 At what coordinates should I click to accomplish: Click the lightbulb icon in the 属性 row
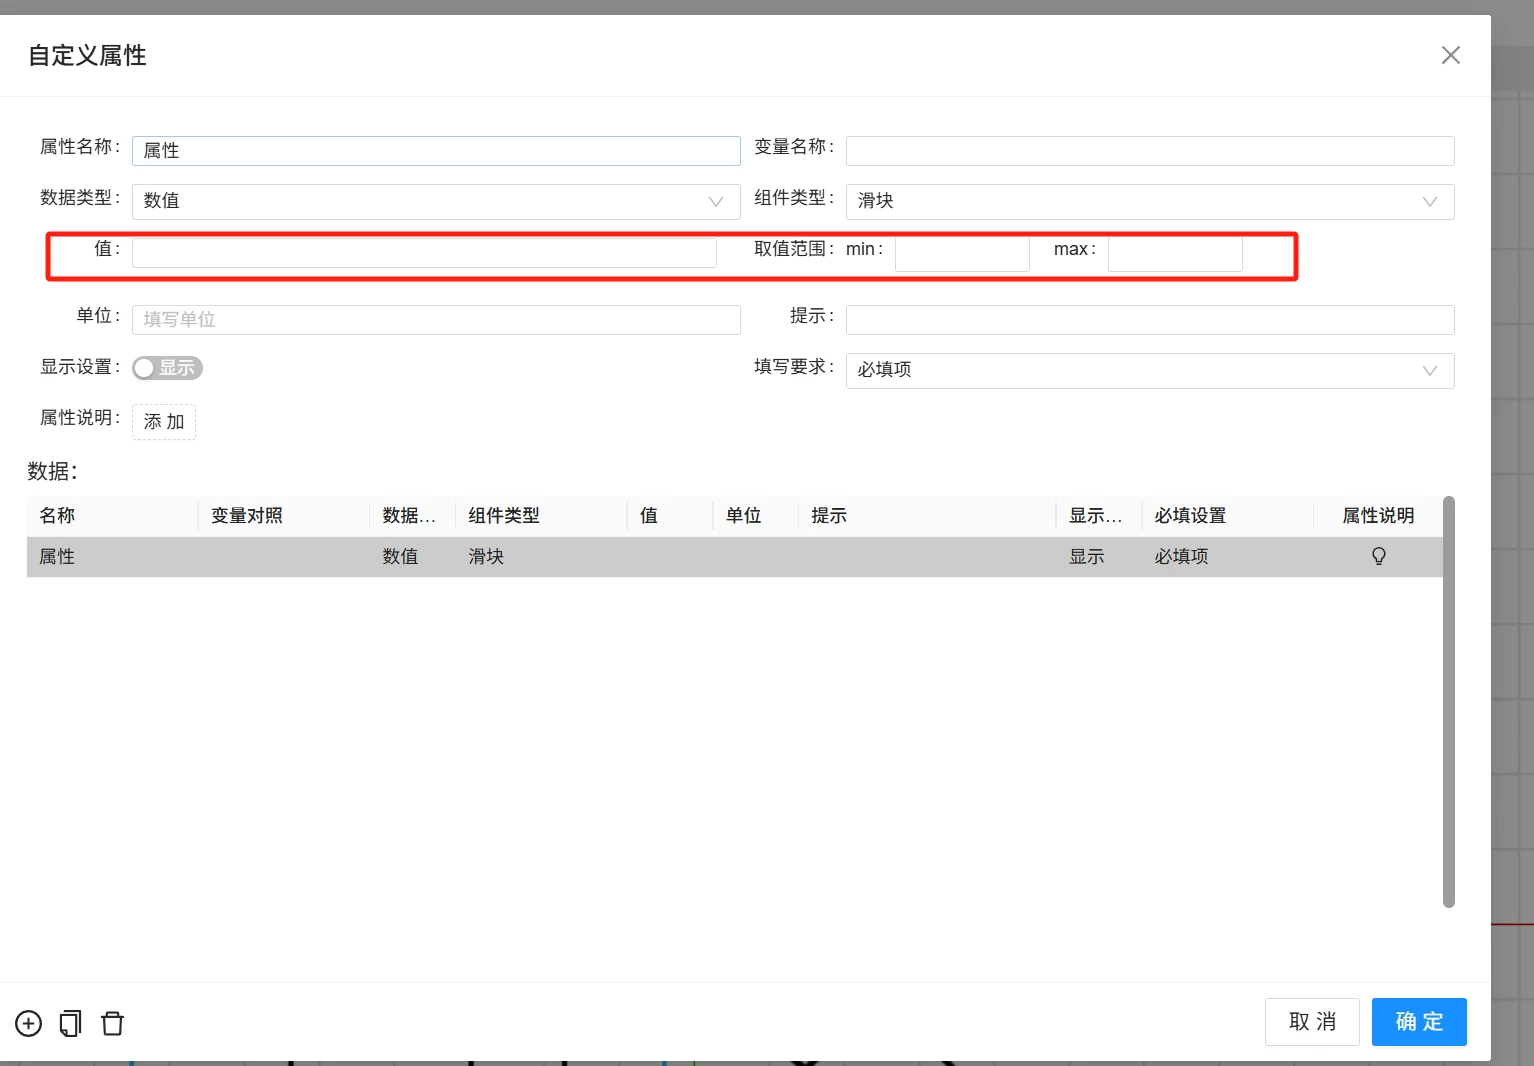coord(1379,556)
